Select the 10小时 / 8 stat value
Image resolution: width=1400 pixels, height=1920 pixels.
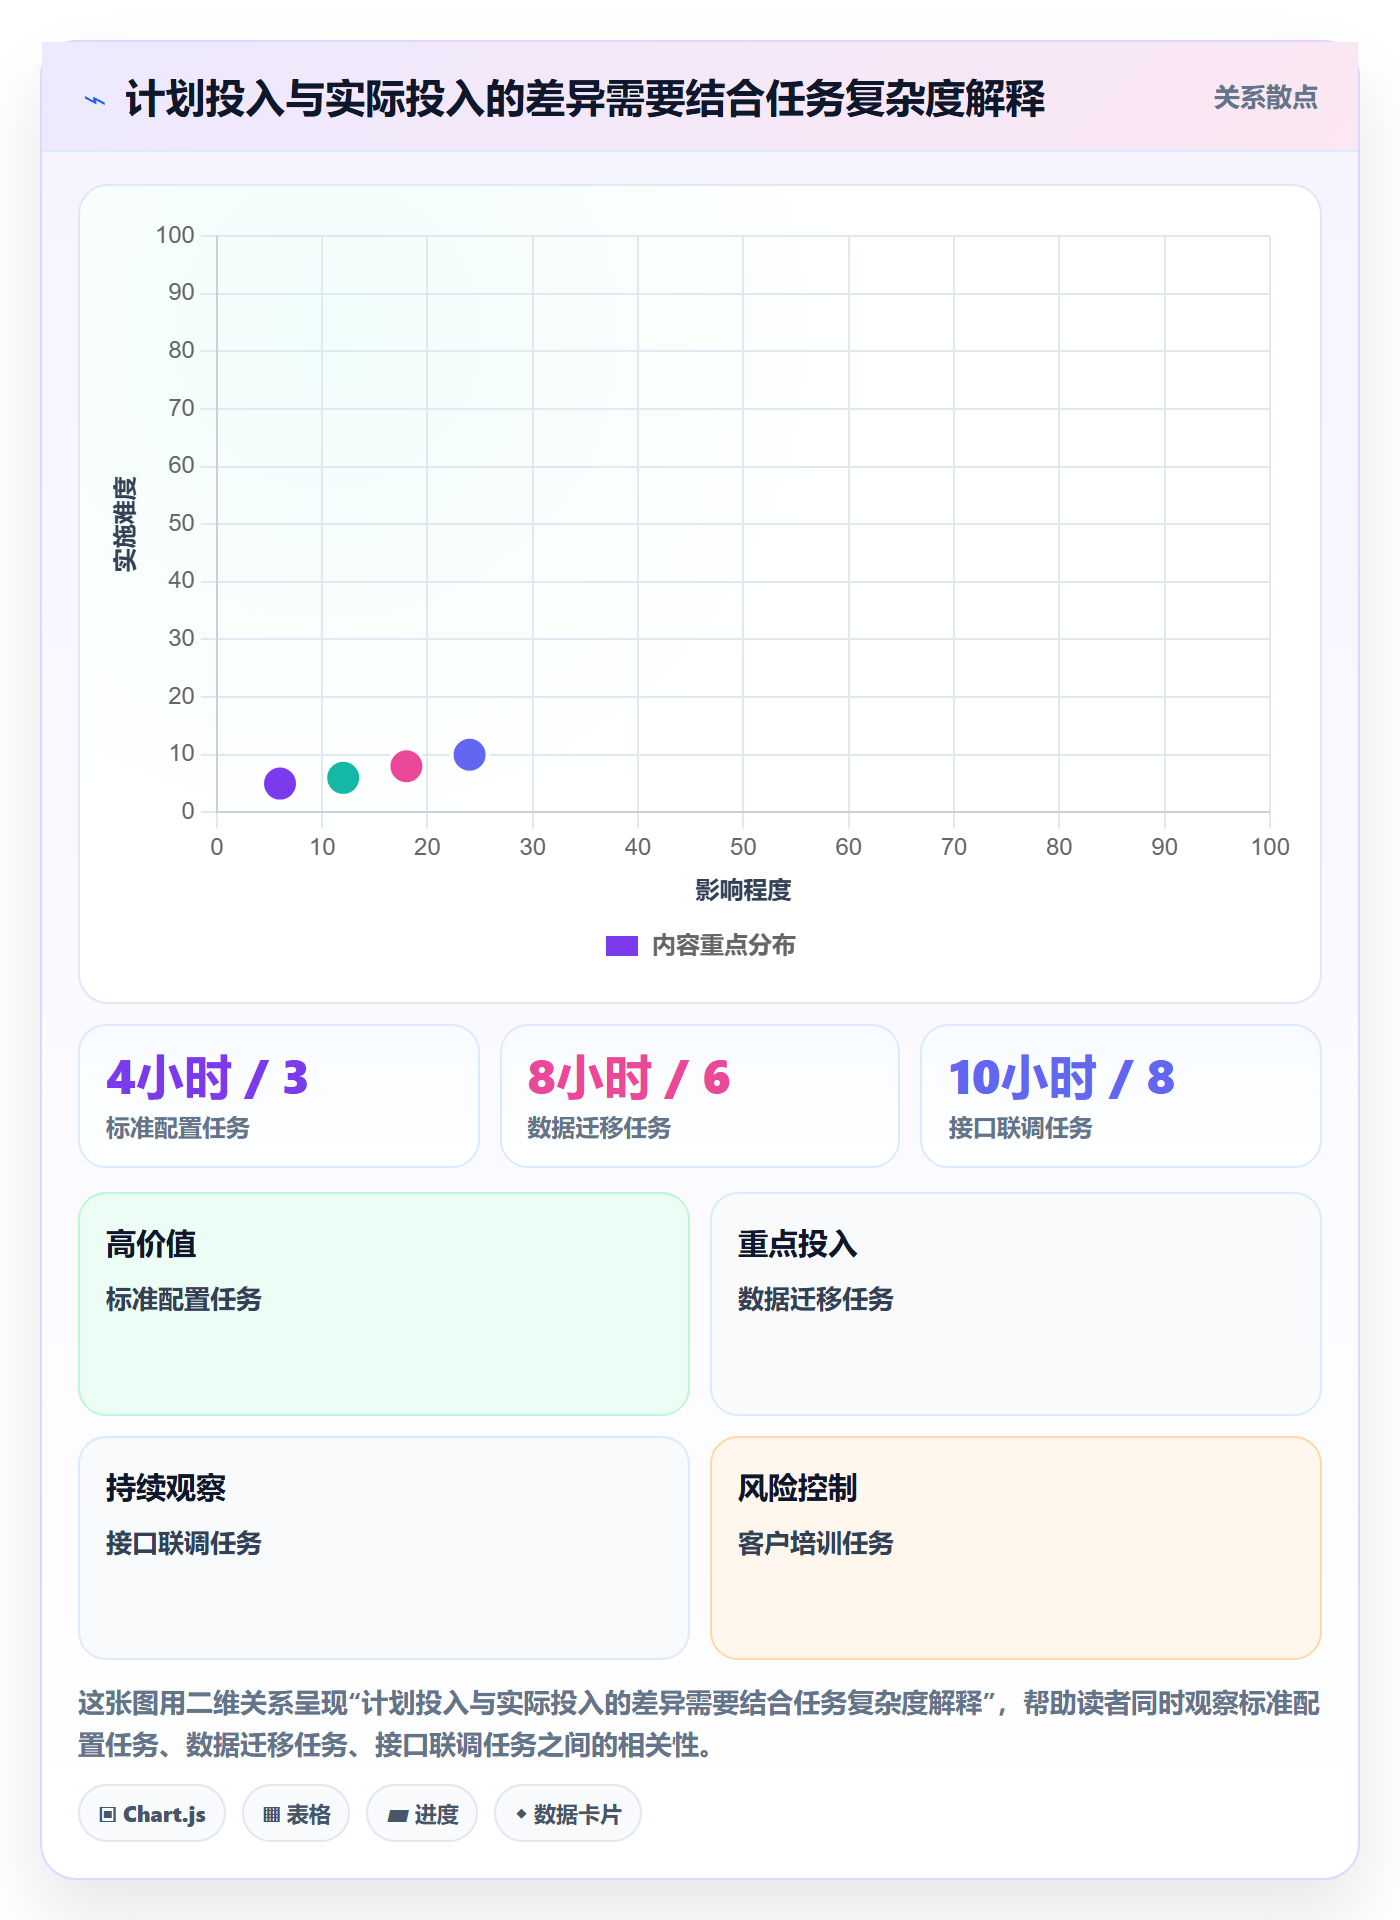[x=1061, y=1078]
